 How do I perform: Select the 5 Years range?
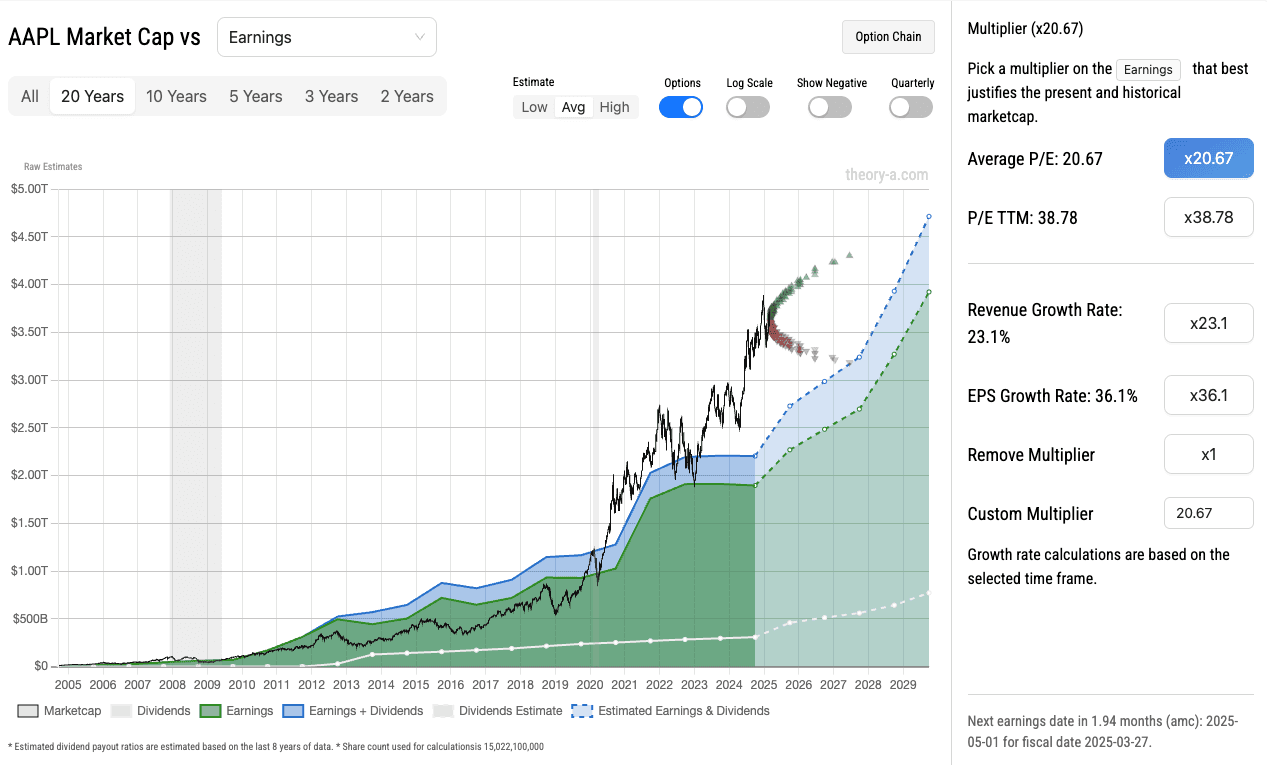(x=256, y=96)
